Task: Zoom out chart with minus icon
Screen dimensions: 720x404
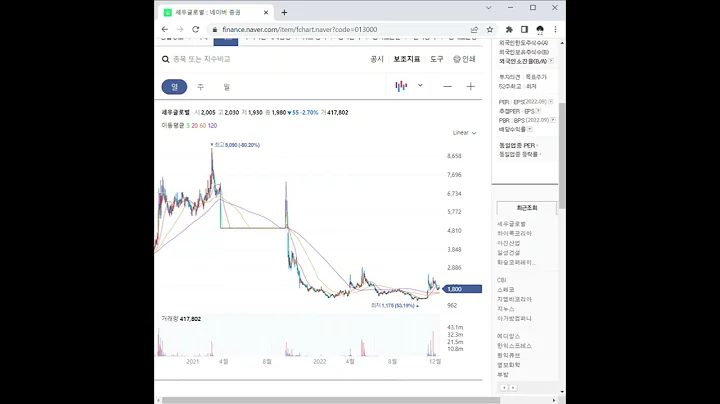Action: 447,86
